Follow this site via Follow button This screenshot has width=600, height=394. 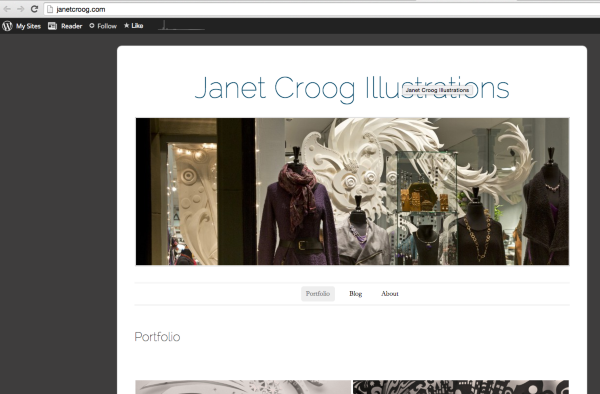coord(103,26)
